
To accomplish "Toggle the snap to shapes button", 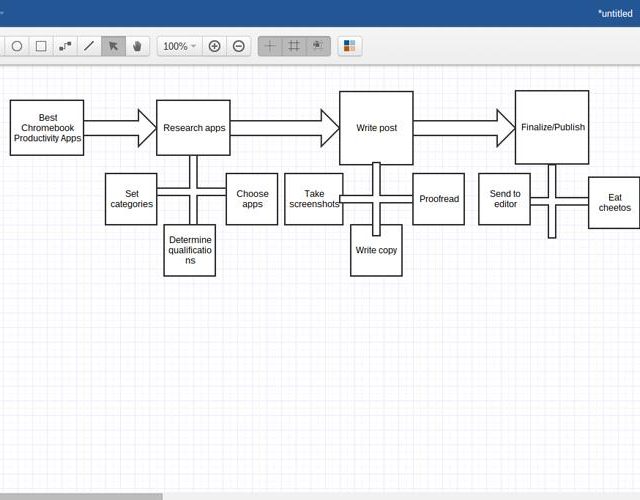I will coord(318,46).
